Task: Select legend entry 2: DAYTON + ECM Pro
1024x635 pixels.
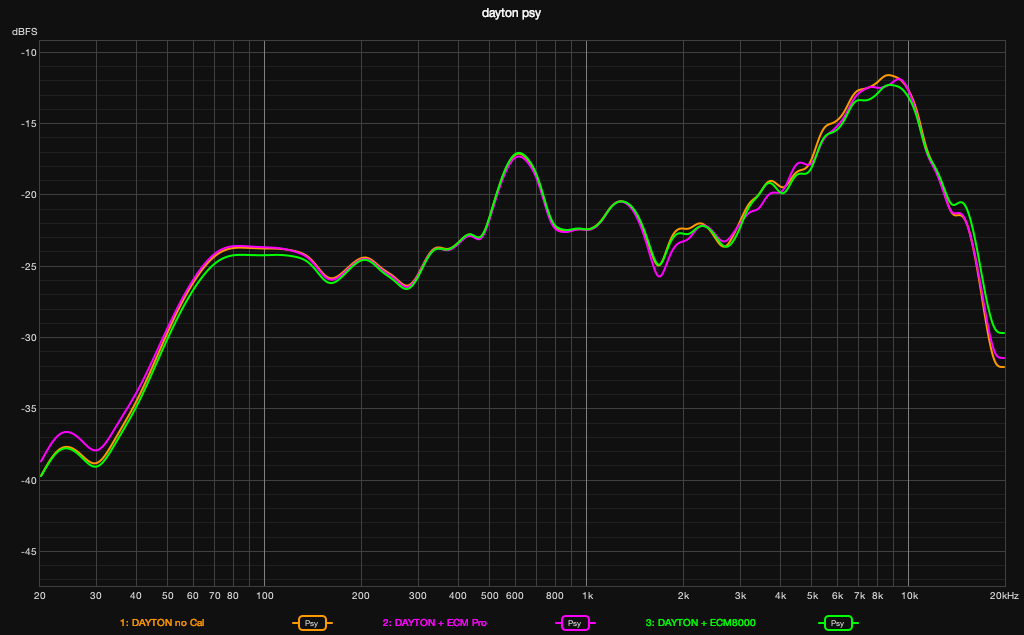Action: 435,623
